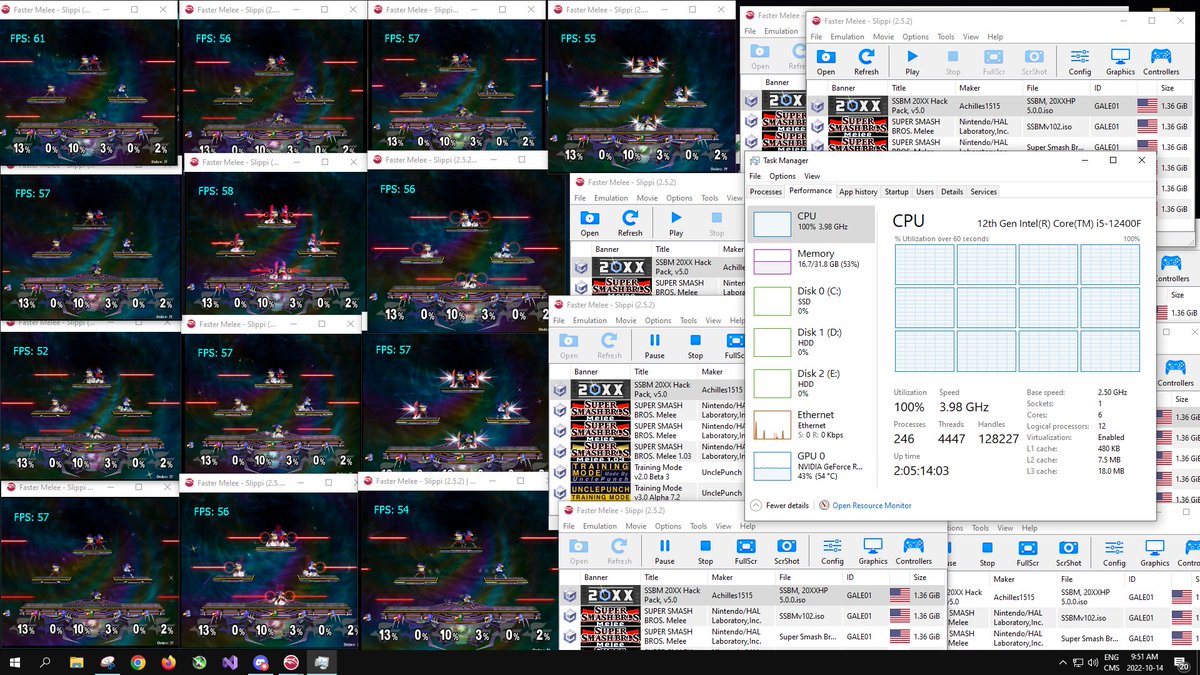Click Pause in the bottom-center Slippi window

click(x=664, y=552)
